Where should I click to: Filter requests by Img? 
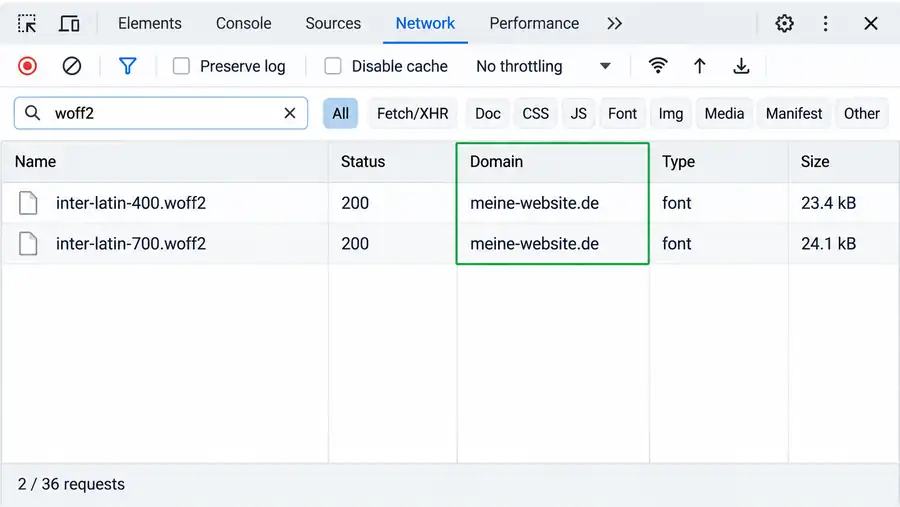(x=670, y=113)
